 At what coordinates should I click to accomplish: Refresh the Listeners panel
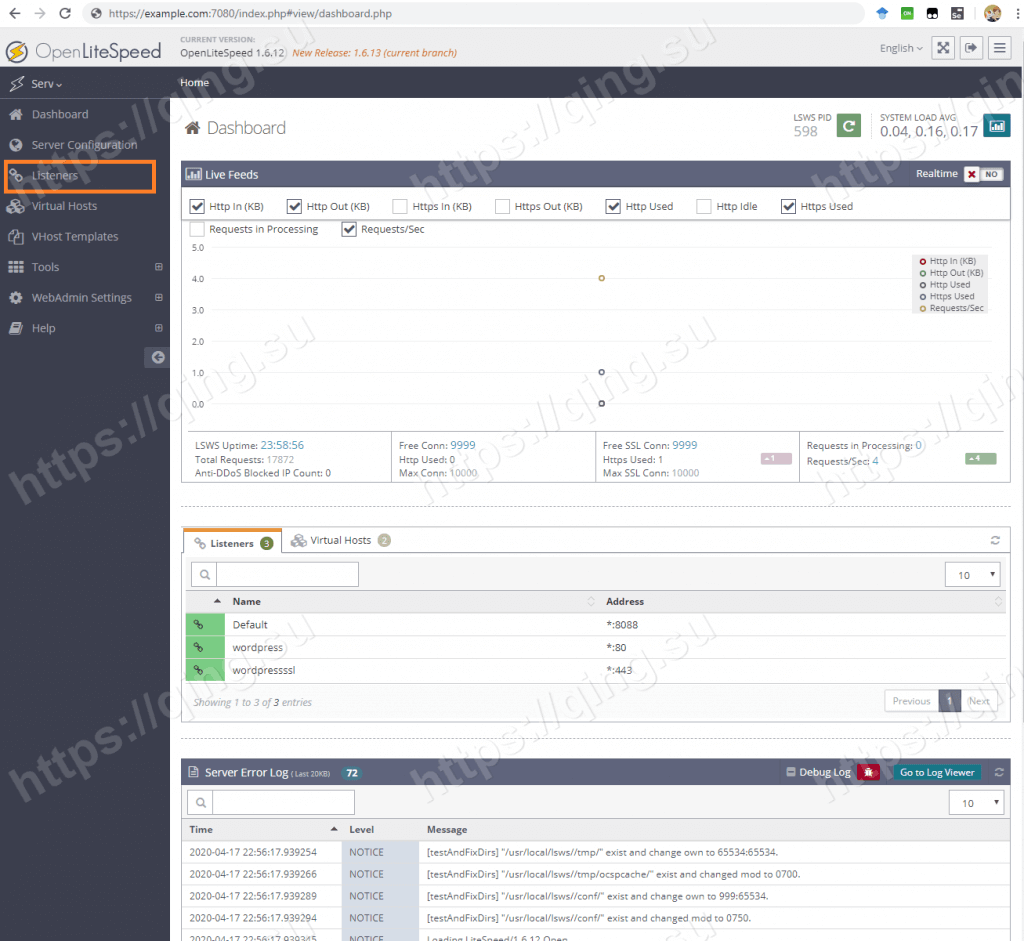(x=995, y=541)
